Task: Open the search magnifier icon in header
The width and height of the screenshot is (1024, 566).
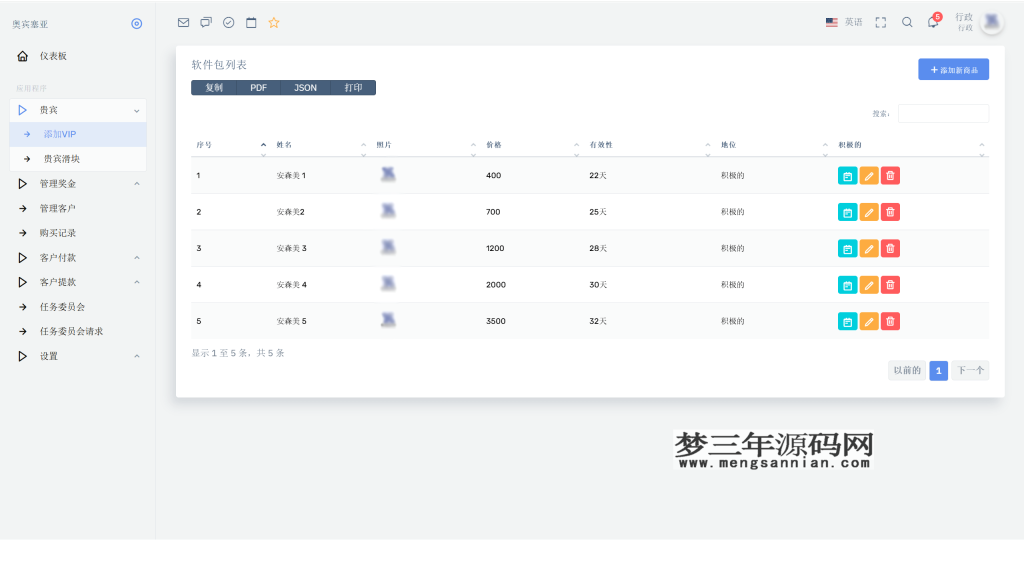Action: coord(907,23)
